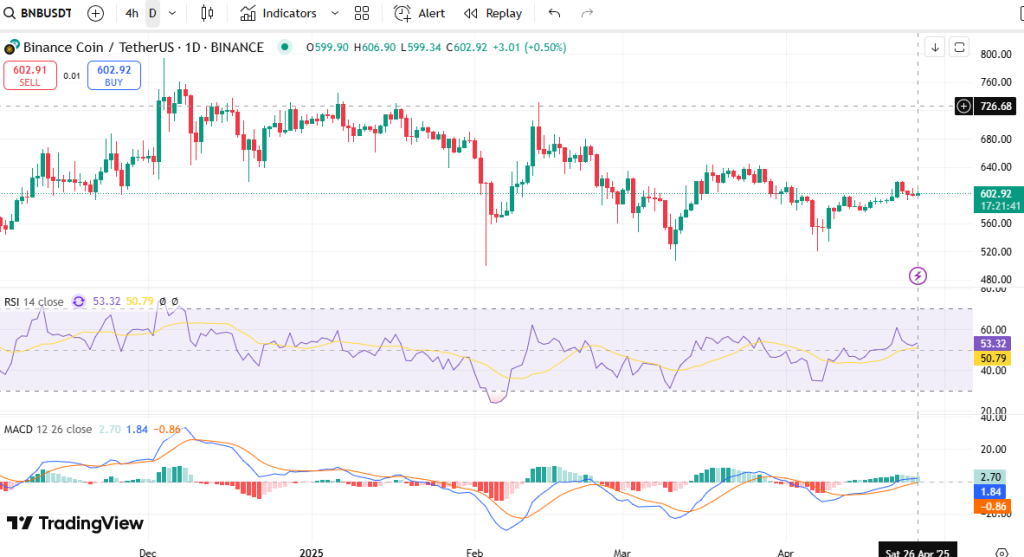Click the add symbol plus icon

click(x=95, y=13)
